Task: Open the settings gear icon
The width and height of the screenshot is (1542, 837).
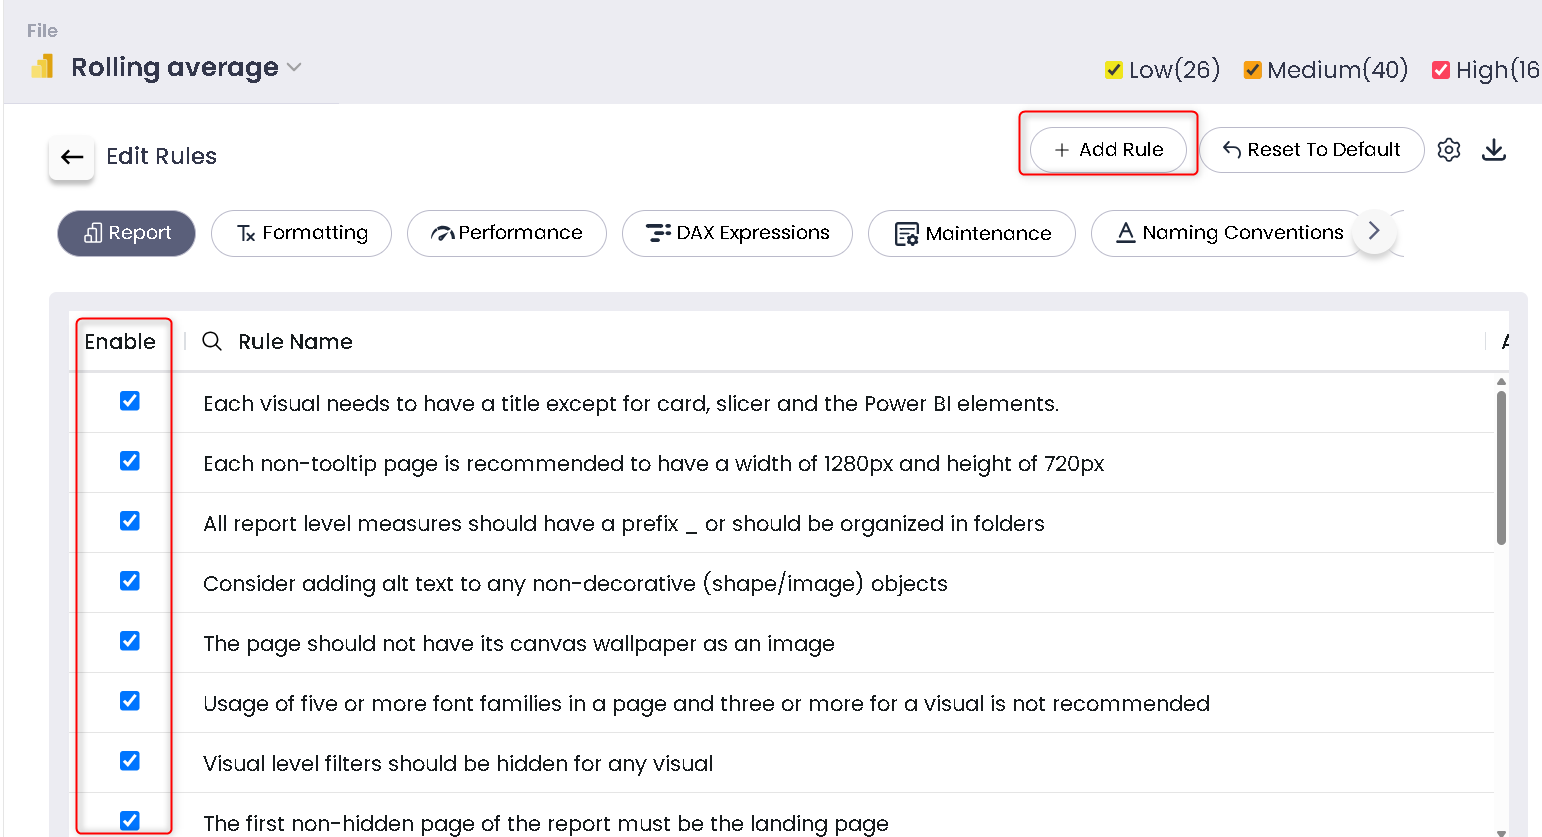Action: (1449, 150)
